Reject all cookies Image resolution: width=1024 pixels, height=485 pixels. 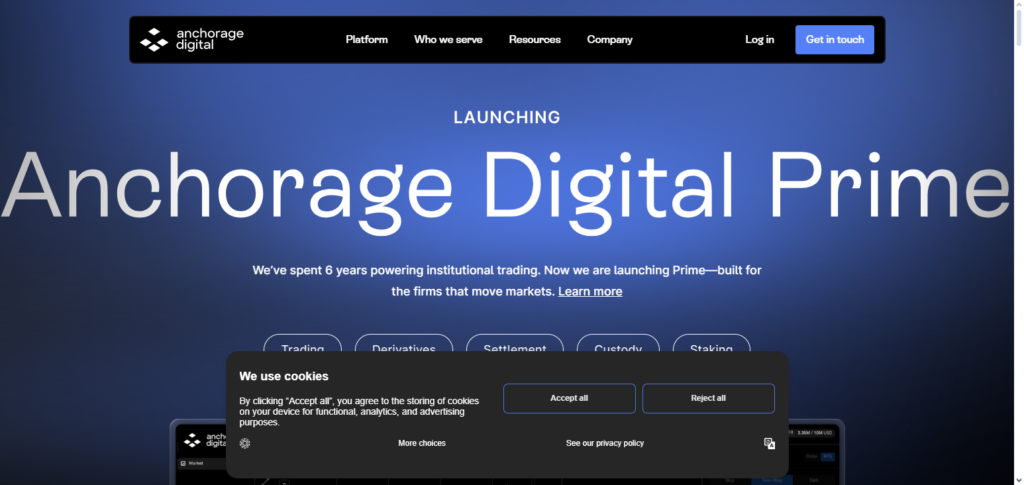click(709, 398)
